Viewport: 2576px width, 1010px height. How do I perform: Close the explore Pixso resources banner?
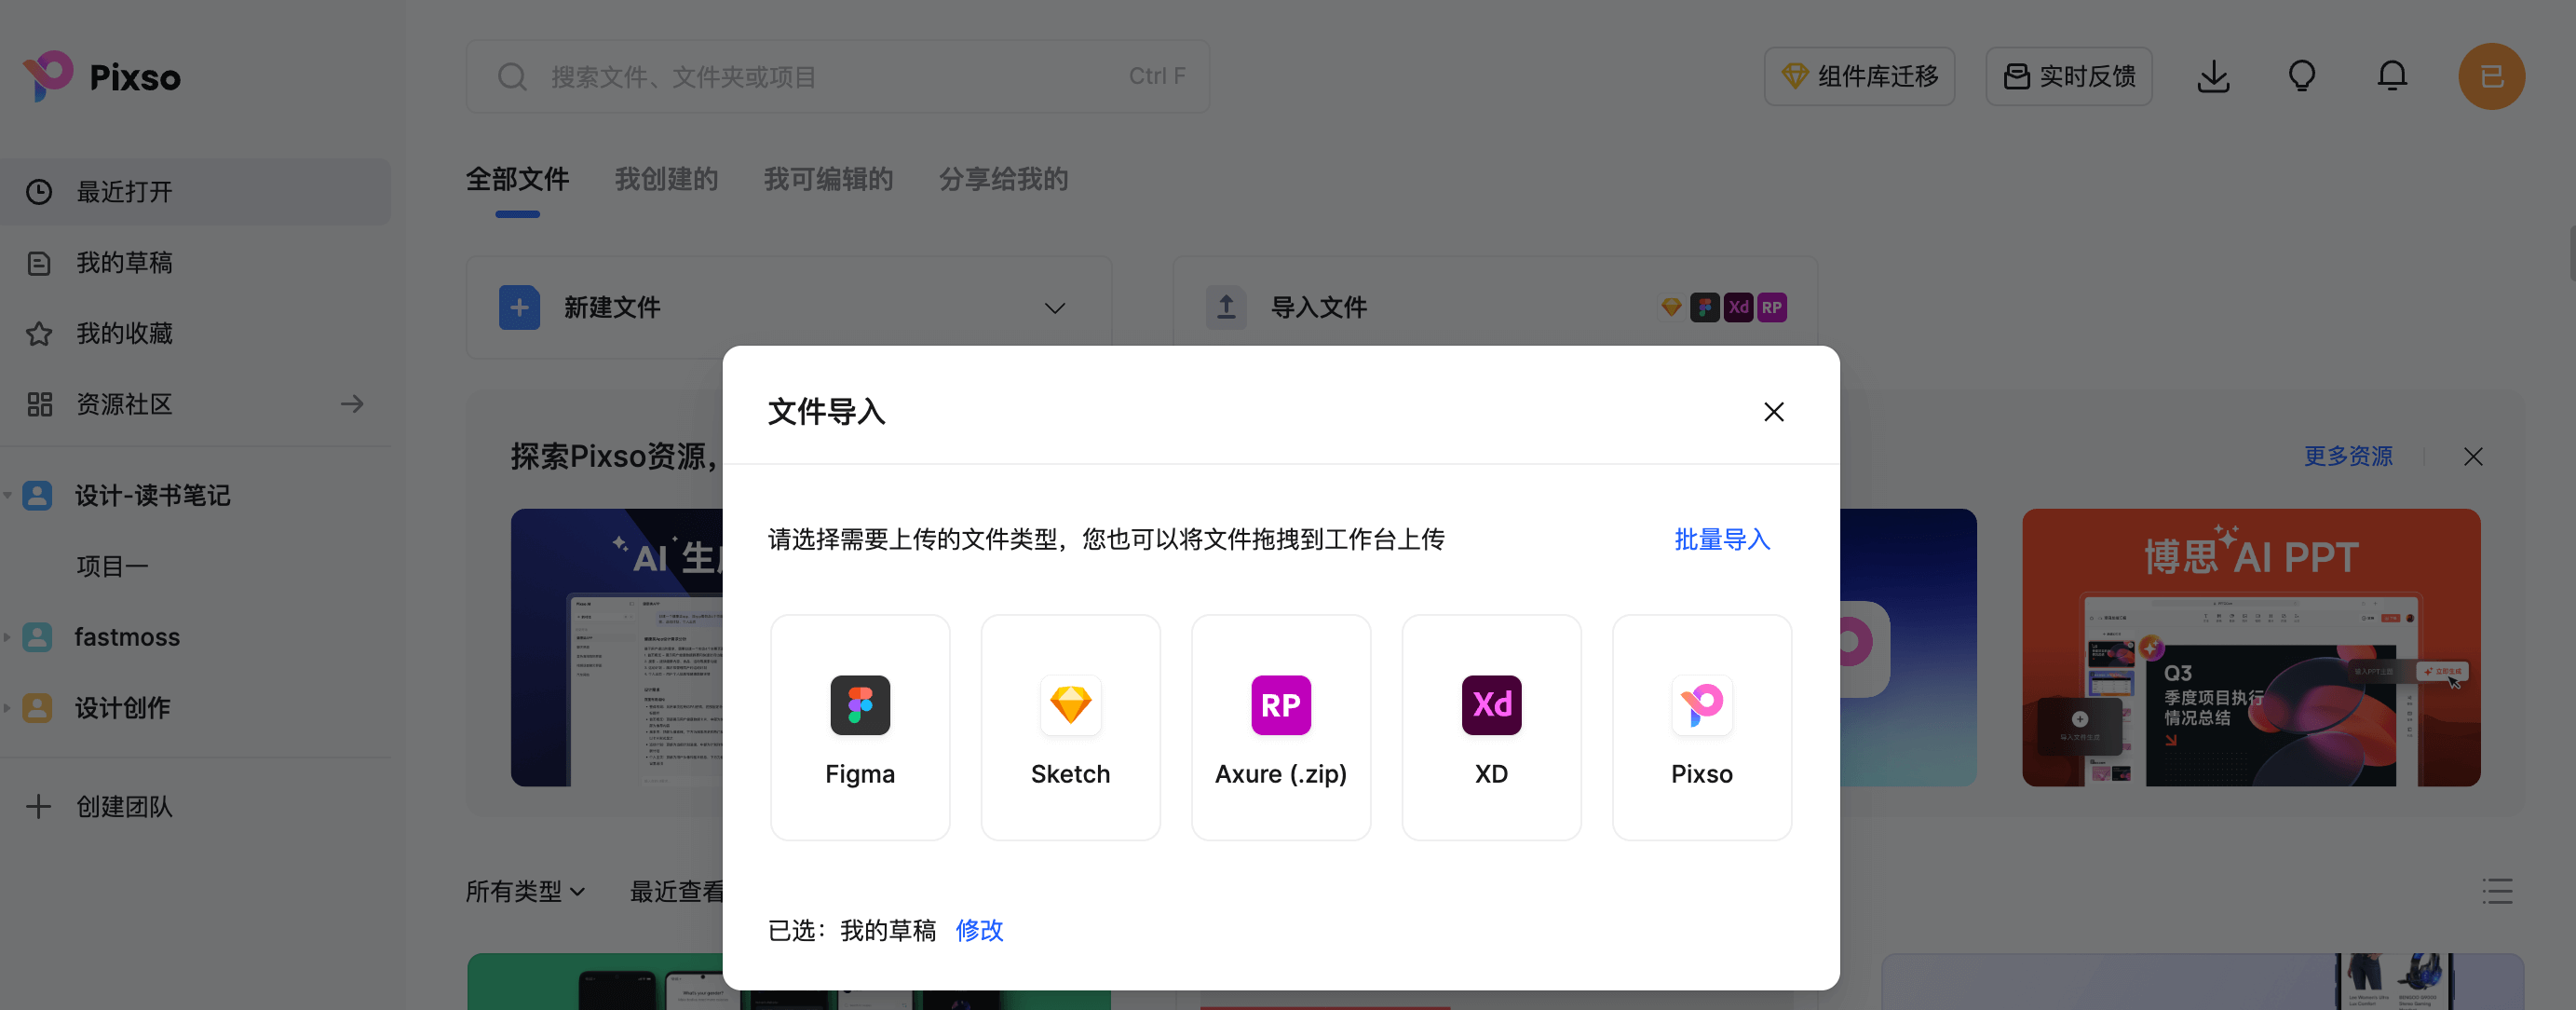[x=2472, y=456]
